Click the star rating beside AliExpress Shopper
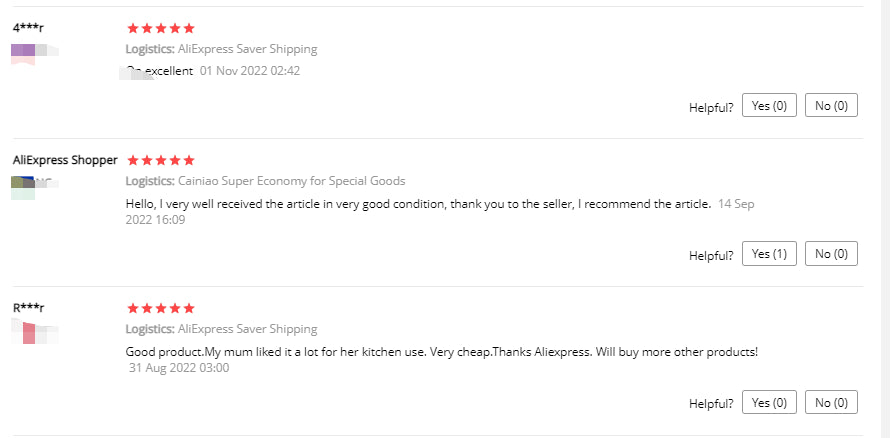The image size is (890, 438). [x=161, y=160]
